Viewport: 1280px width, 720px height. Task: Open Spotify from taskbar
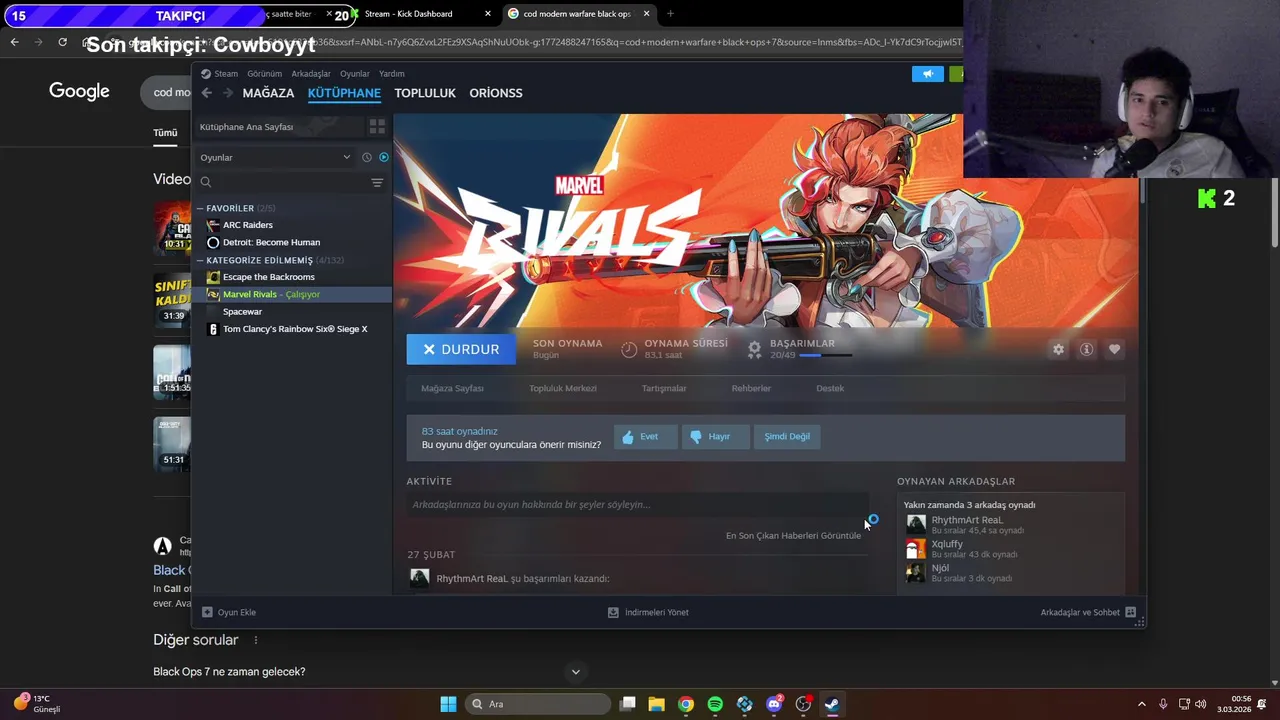(x=715, y=704)
